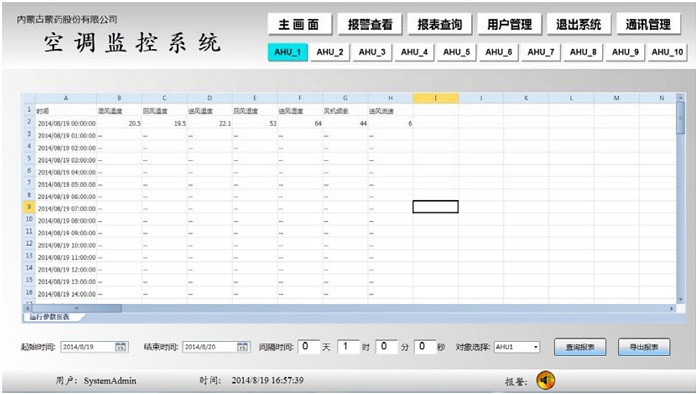Expand the 对象选择 AHU1 dropdown
This screenshot has width=700, height=394.
click(x=536, y=347)
